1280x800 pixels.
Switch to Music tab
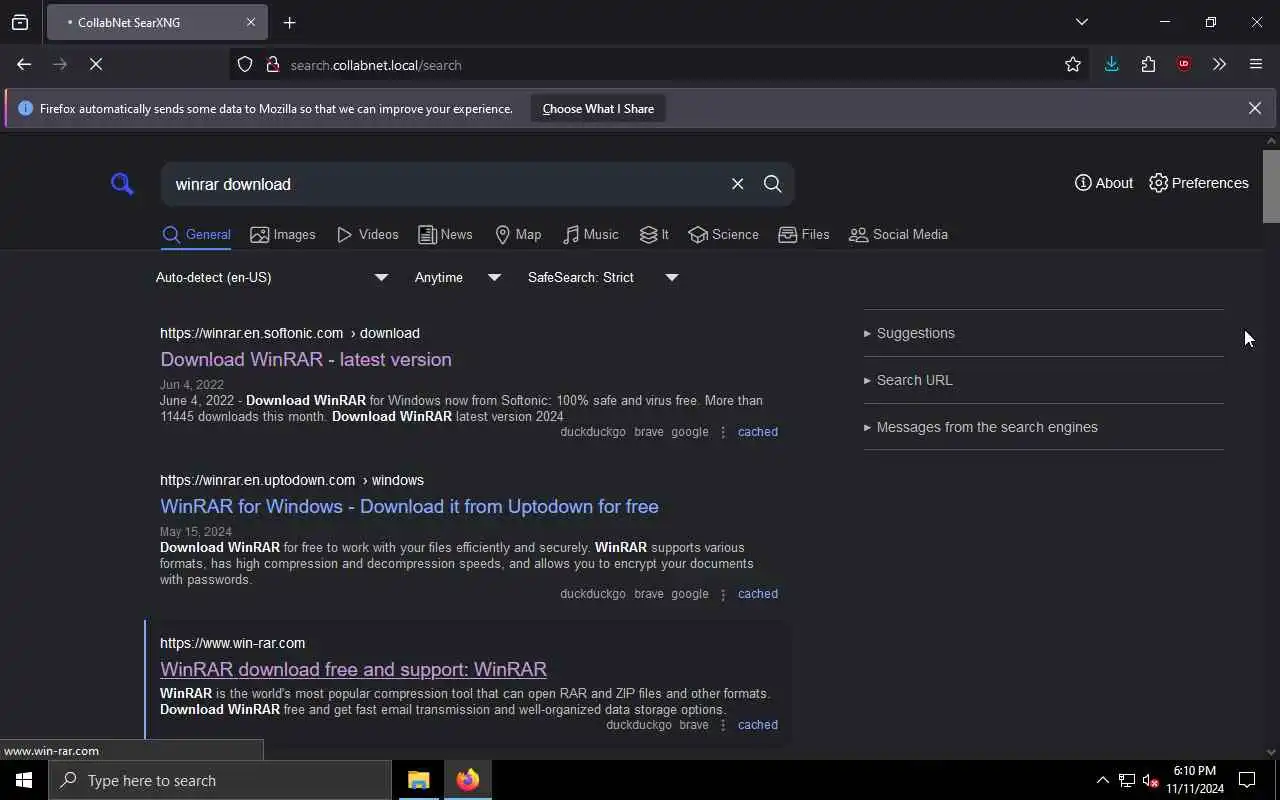(x=591, y=235)
